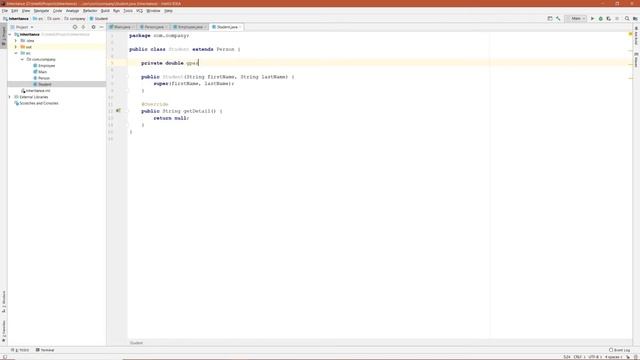Click the Inheritance breadcrumb in navigation bar
Screen dimensions: 640x360
(16, 19)
